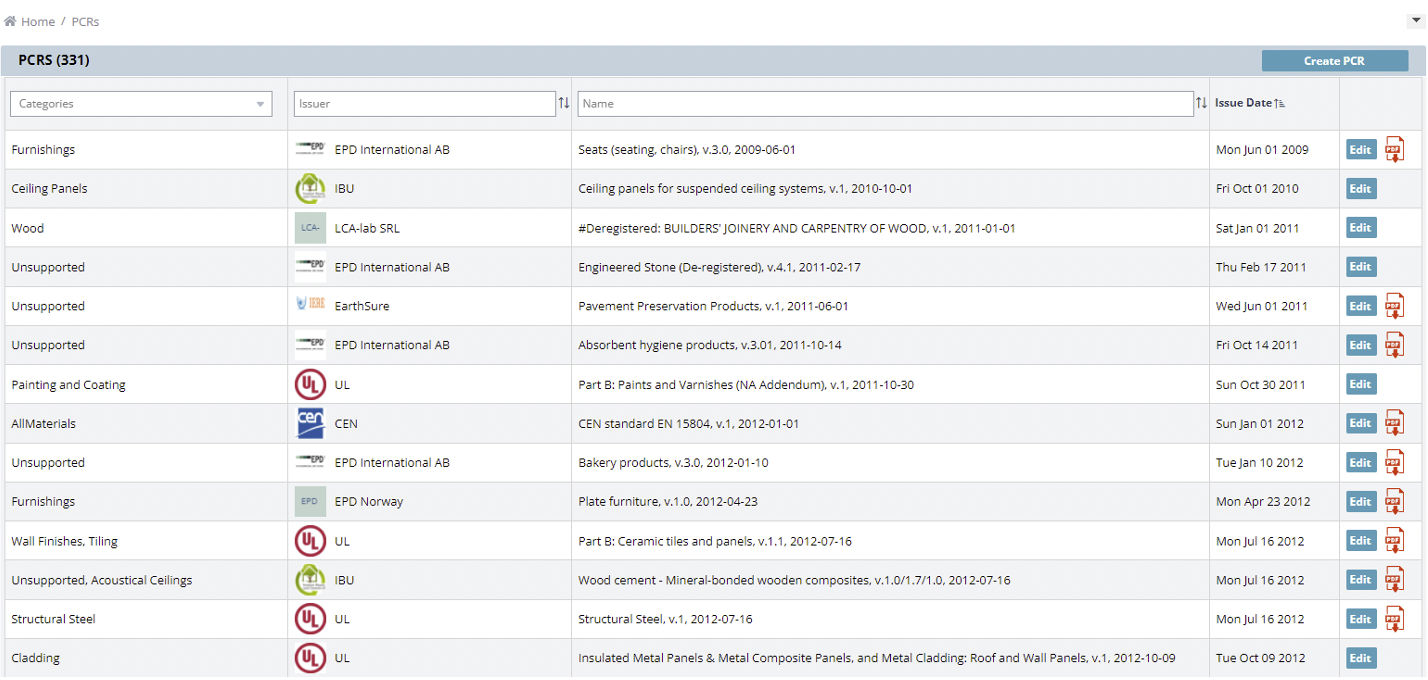Click the Home icon in breadcrumb

click(11, 21)
